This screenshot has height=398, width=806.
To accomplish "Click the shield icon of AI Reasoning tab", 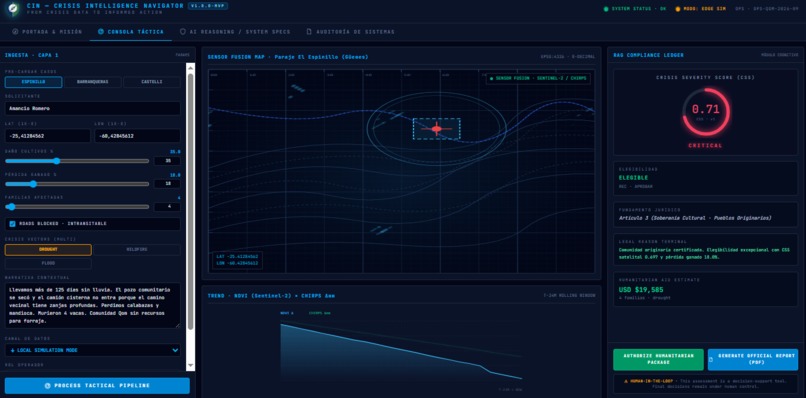I will [182, 32].
